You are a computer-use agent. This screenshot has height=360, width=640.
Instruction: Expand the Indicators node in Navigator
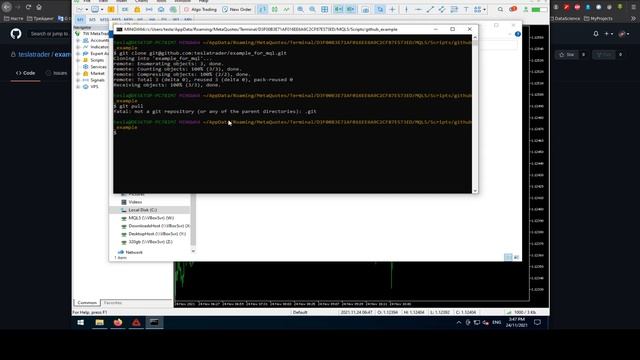click(x=78, y=47)
